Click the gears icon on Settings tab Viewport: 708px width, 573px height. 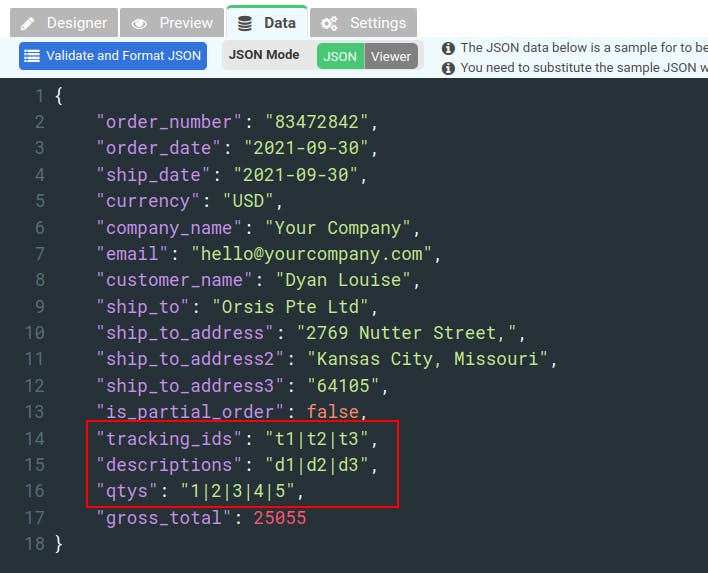pos(329,23)
